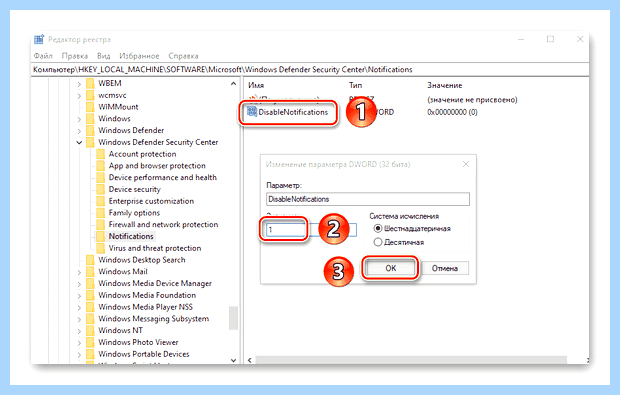This screenshot has width=620, height=395.
Task: Open the Избранное menu
Action: coord(139,56)
